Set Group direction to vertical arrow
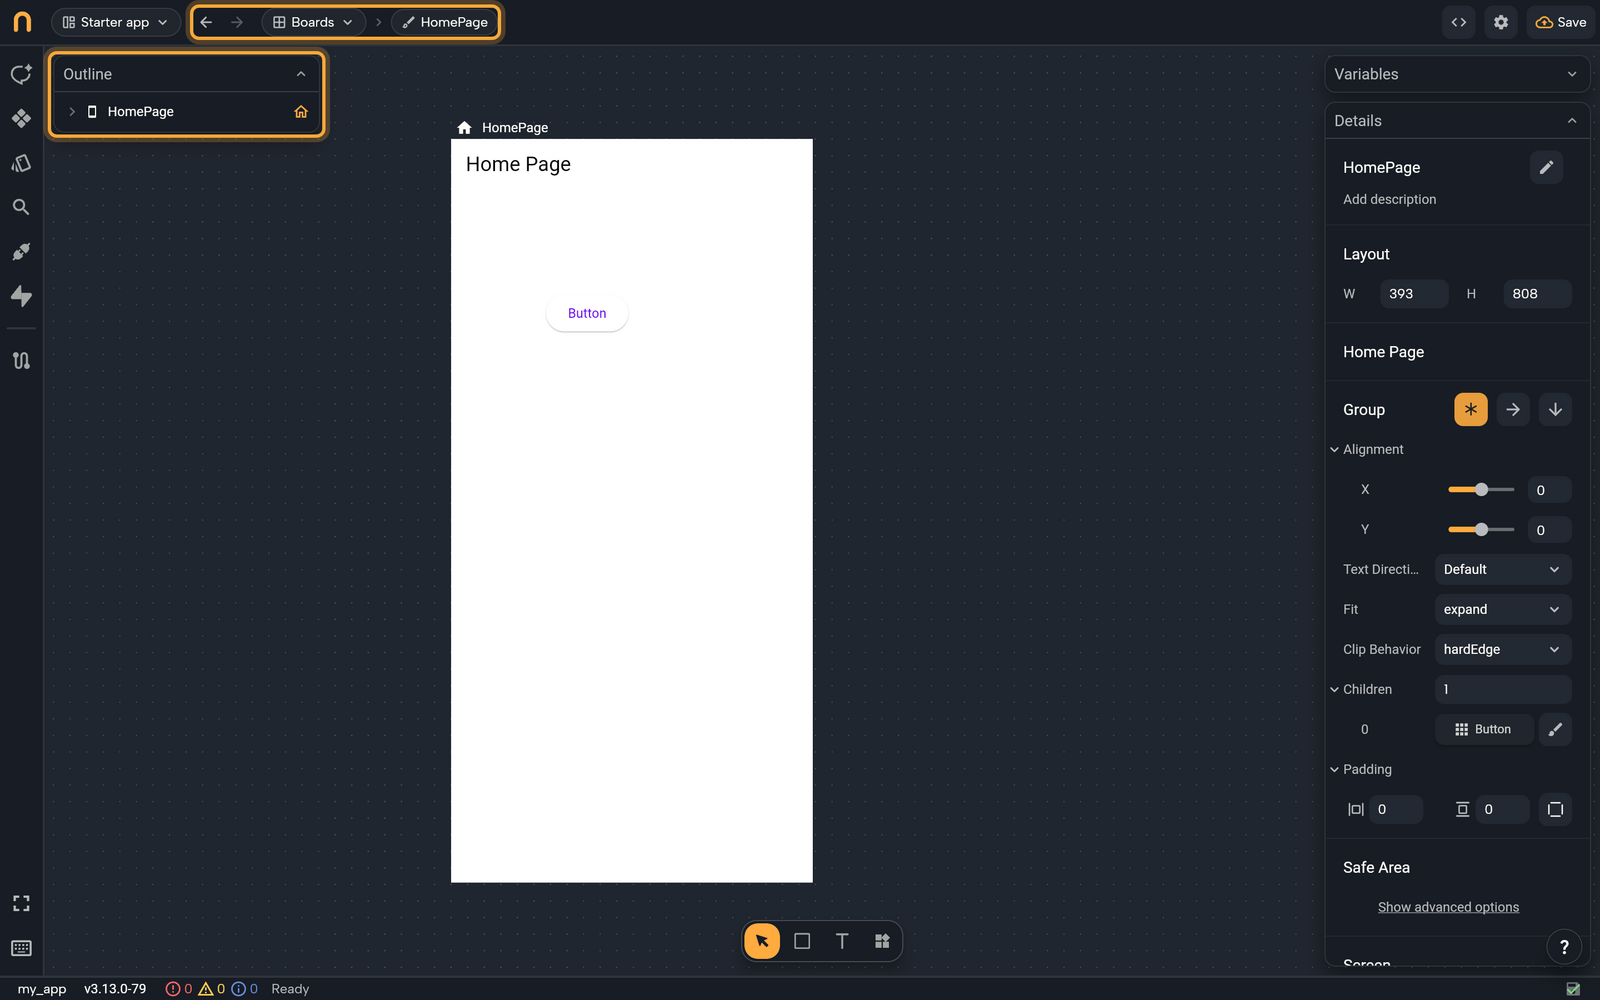The image size is (1600, 1000). coord(1555,409)
